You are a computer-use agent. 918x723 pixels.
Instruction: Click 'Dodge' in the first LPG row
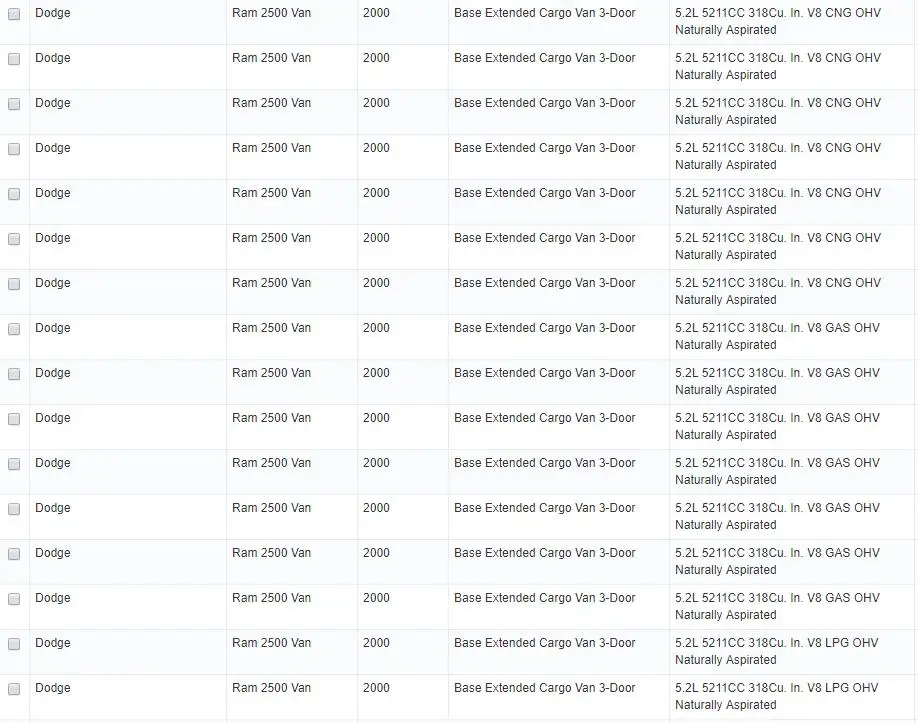click(53, 643)
